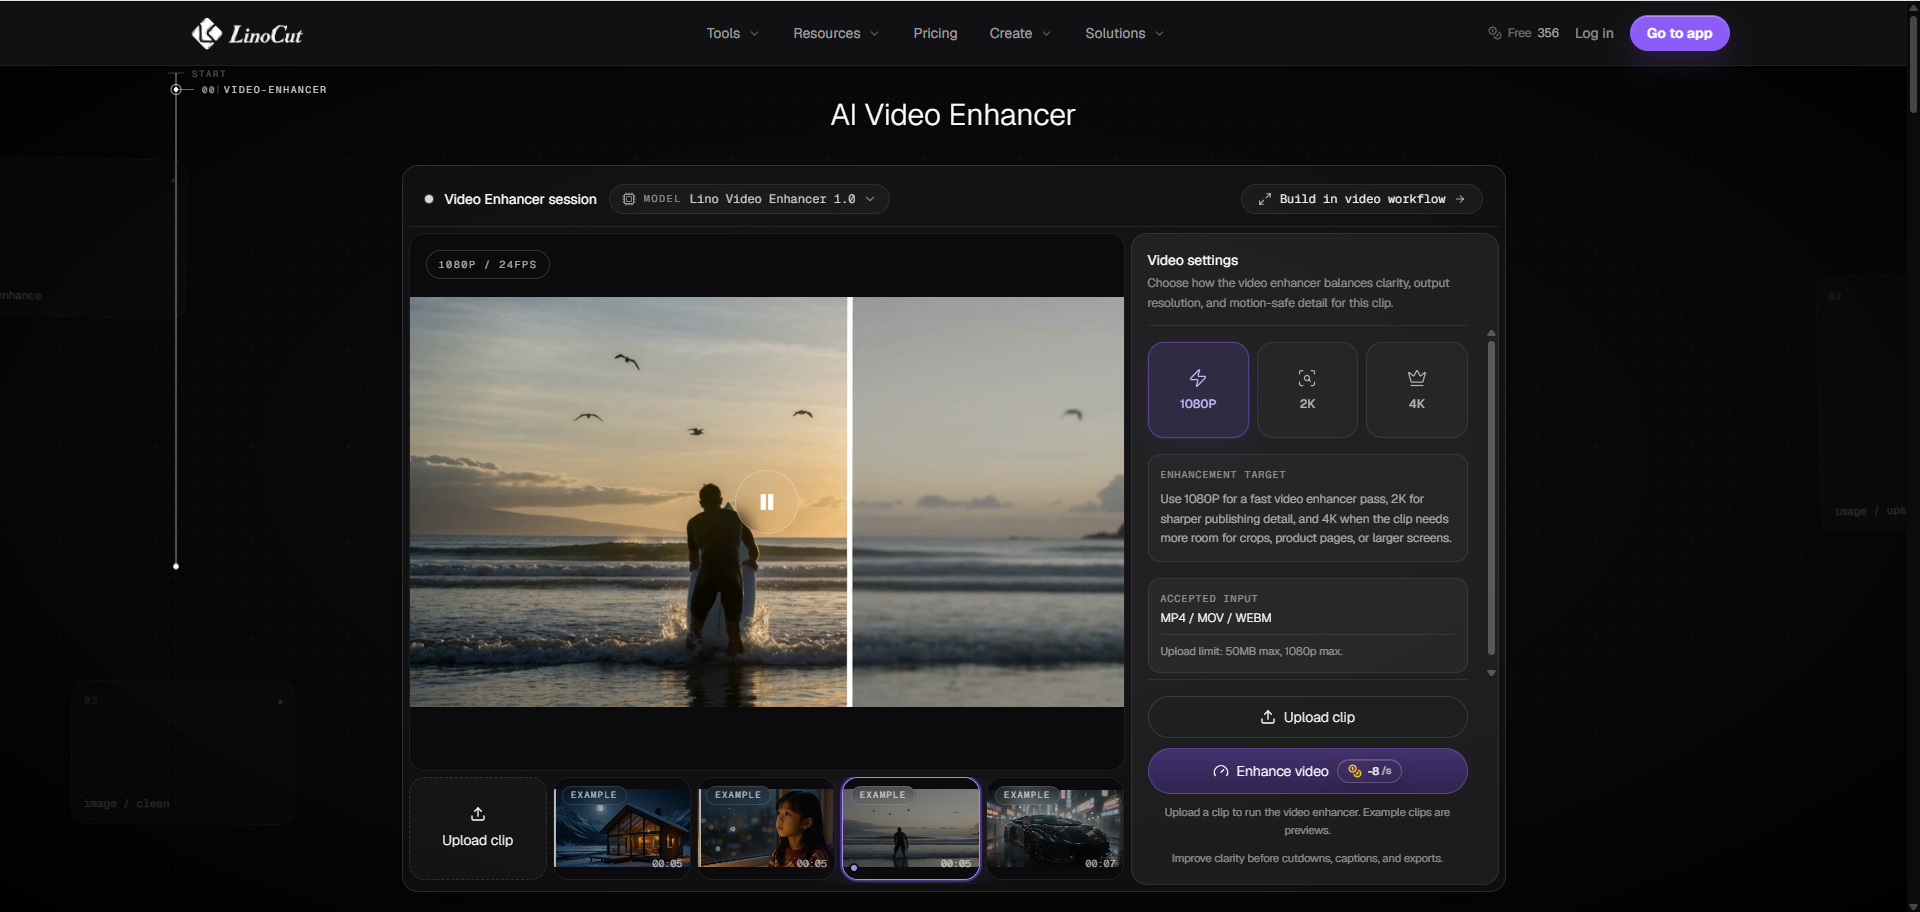Screen dimensions: 1920x912
Task: Click the Enhance video button
Action: pos(1307,771)
